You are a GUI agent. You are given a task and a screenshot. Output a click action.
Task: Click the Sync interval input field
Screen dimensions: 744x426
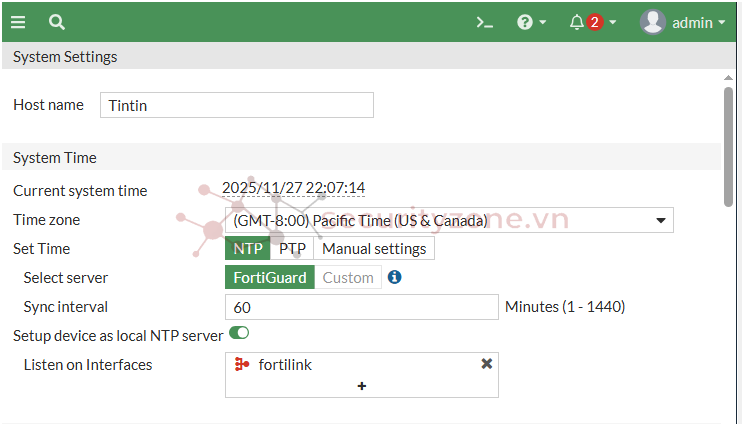(361, 307)
